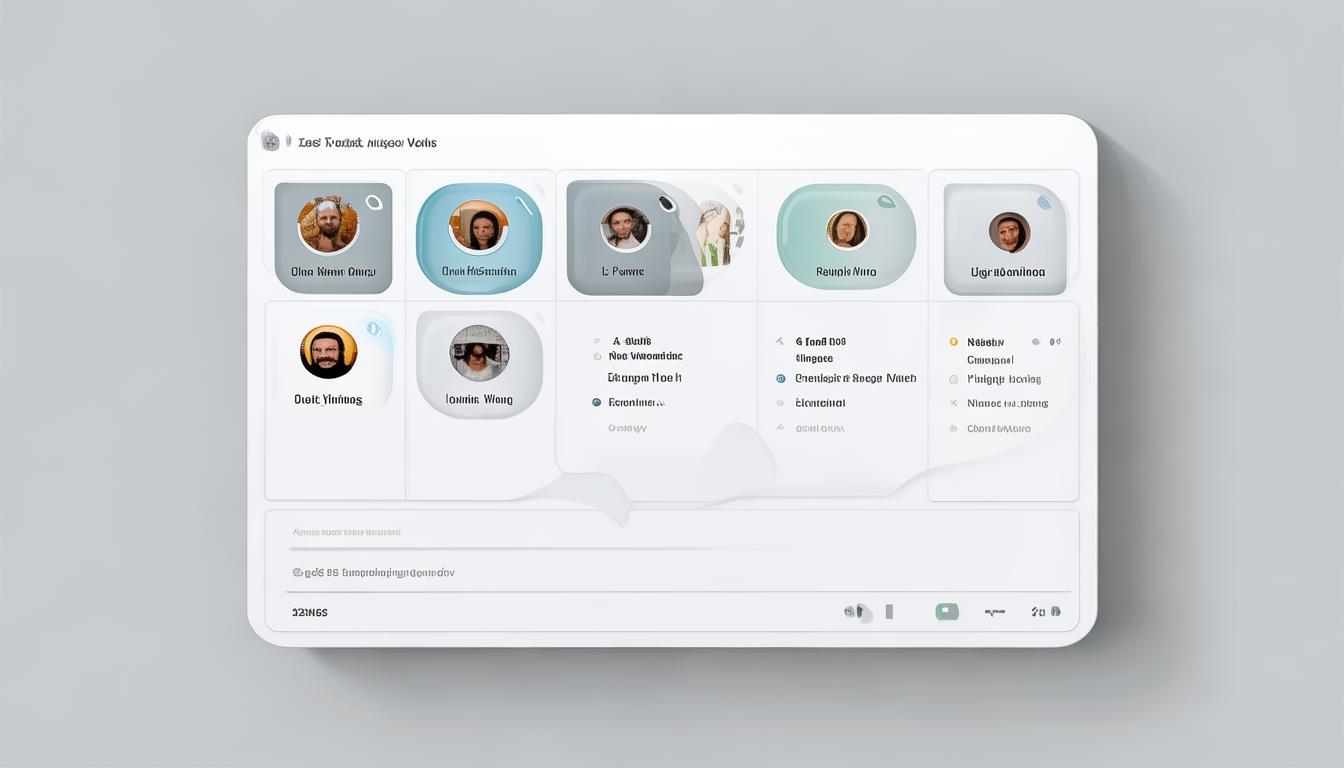Select the dark filled radio button in the left list
The image size is (1344, 768).
[597, 402]
